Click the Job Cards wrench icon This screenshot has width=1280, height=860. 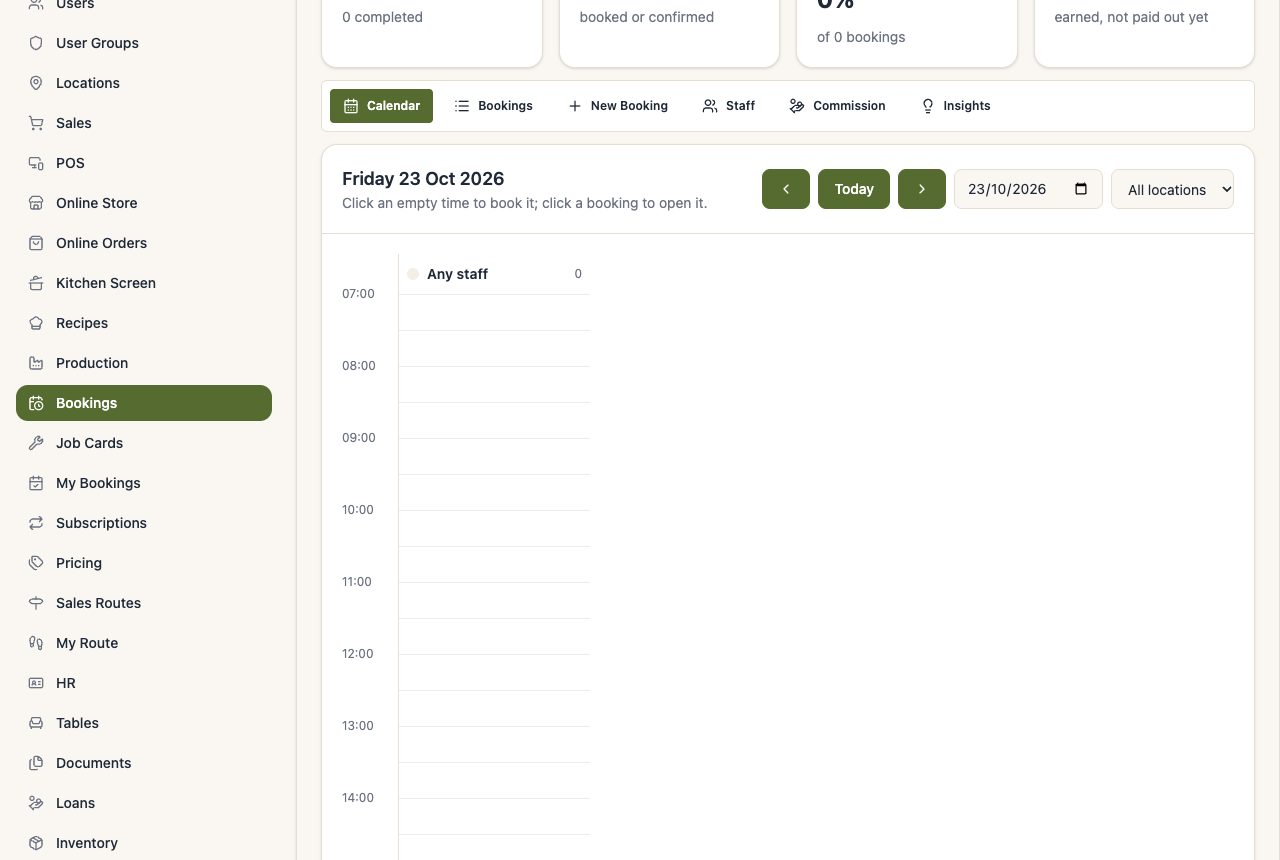pos(36,443)
